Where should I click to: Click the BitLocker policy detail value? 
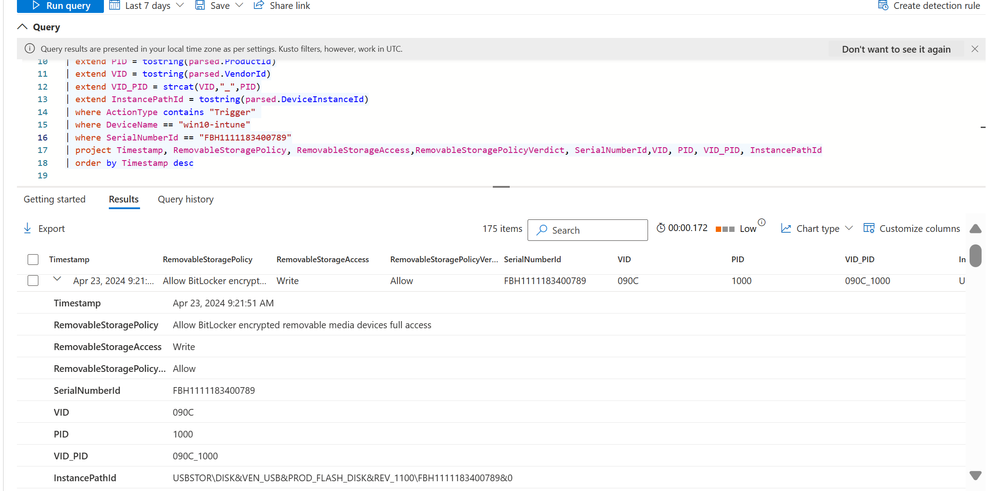(302, 325)
